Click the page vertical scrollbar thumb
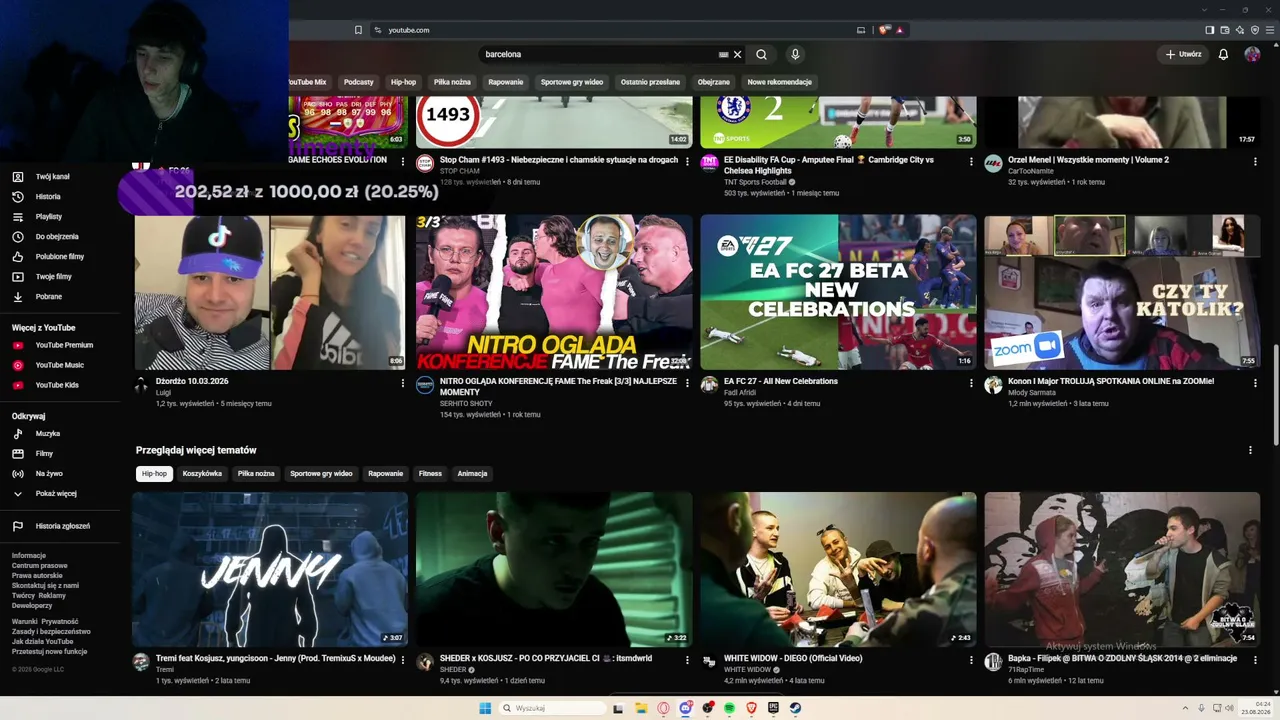The width and height of the screenshot is (1280, 720). coord(1274,396)
